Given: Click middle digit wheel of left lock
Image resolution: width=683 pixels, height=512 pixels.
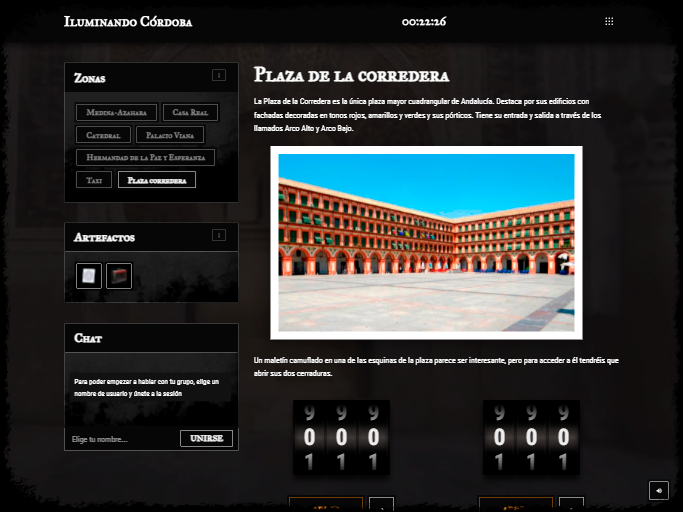Looking at the screenshot, I should (341, 437).
